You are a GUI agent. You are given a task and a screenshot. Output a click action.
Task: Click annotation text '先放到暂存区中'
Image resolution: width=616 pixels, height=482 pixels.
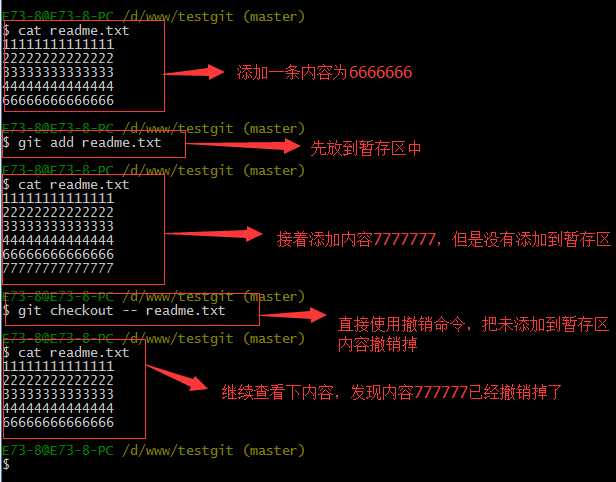[x=365, y=148]
